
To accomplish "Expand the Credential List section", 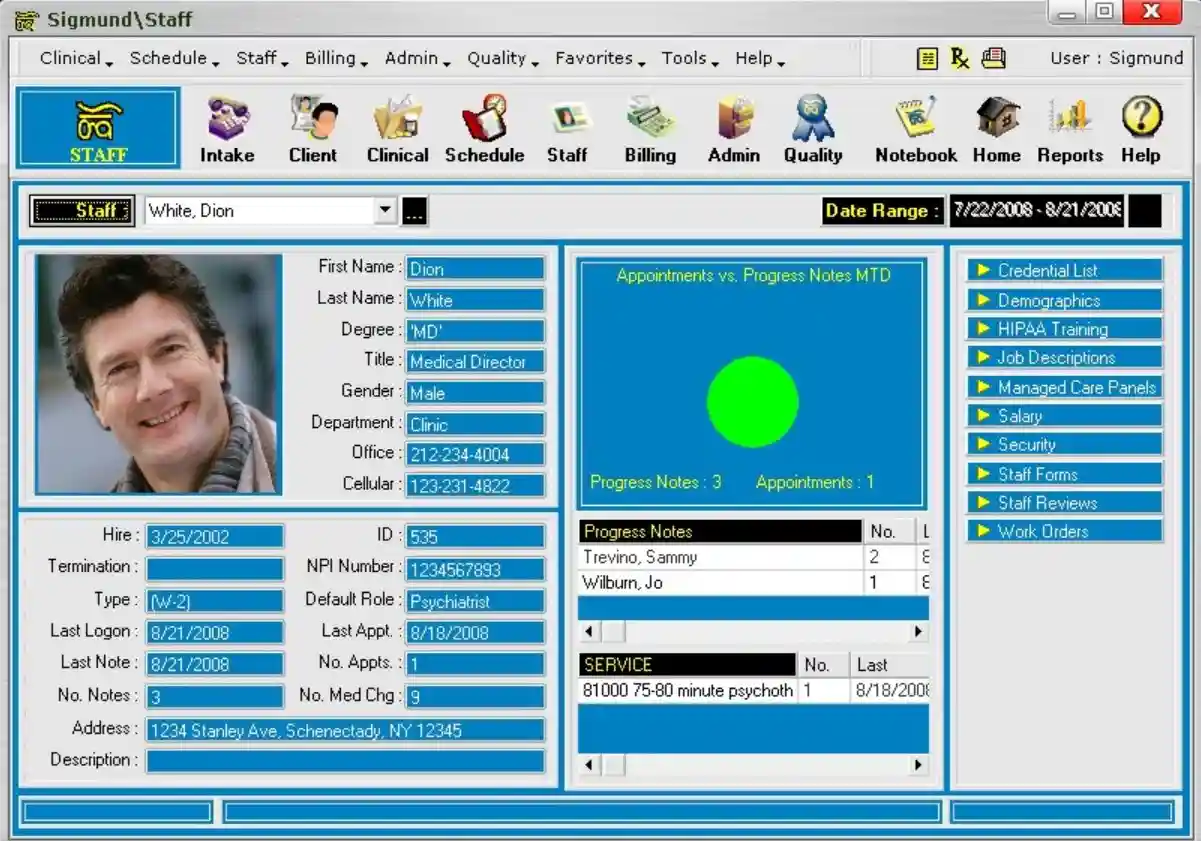I will (x=1064, y=271).
